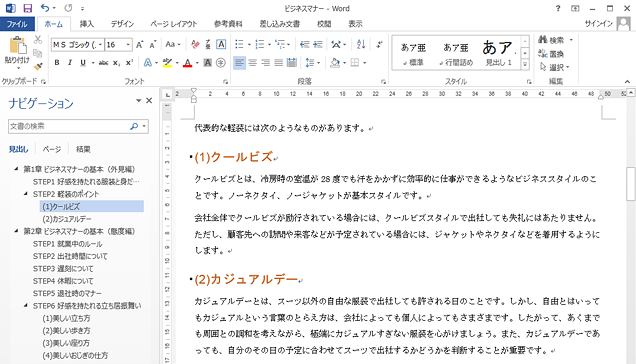This screenshot has width=636, height=364.
Task: Toggle bold formatting
Action: pos(57,63)
